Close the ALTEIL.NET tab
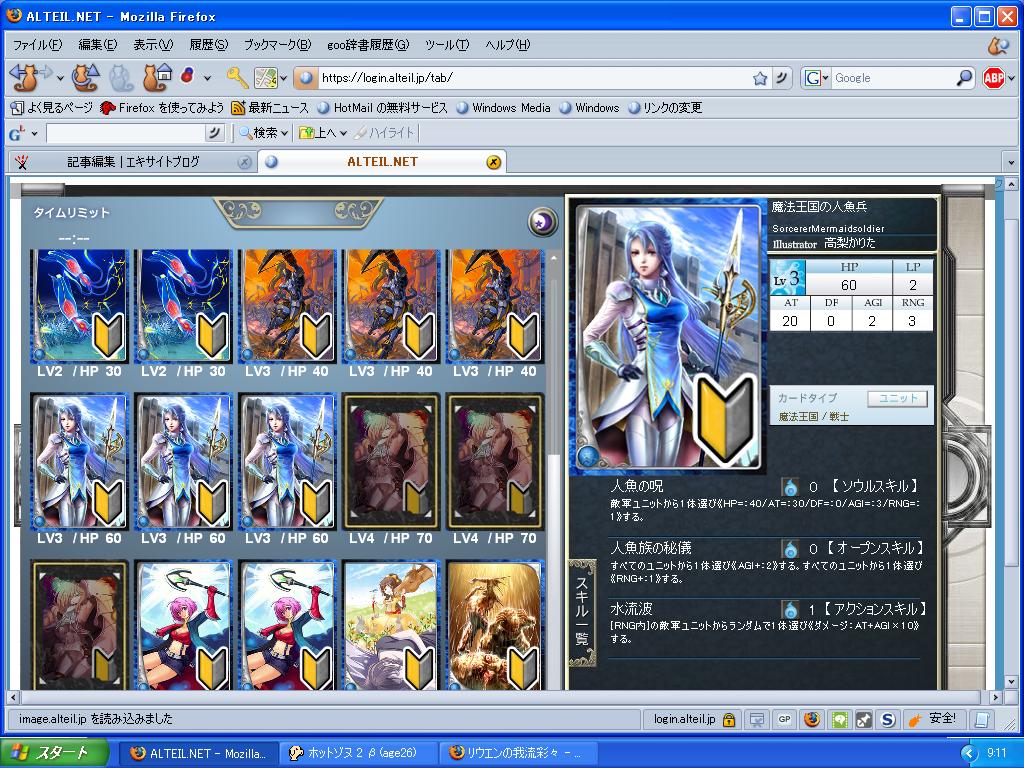Screen dimensions: 1024x768 494,163
